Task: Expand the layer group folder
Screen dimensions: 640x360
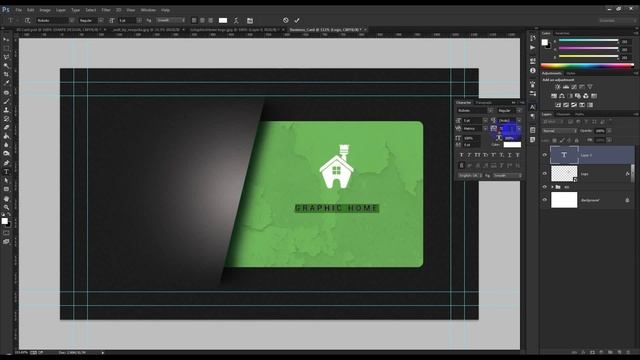Action: click(552, 187)
